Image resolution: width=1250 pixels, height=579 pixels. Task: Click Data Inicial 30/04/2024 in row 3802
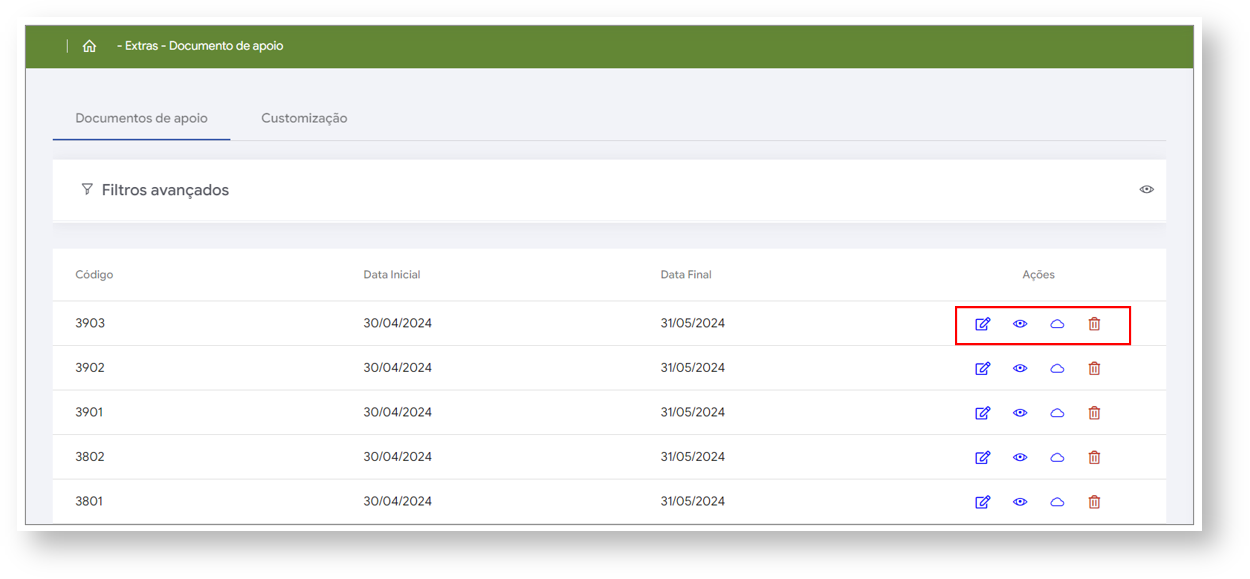click(x=398, y=457)
